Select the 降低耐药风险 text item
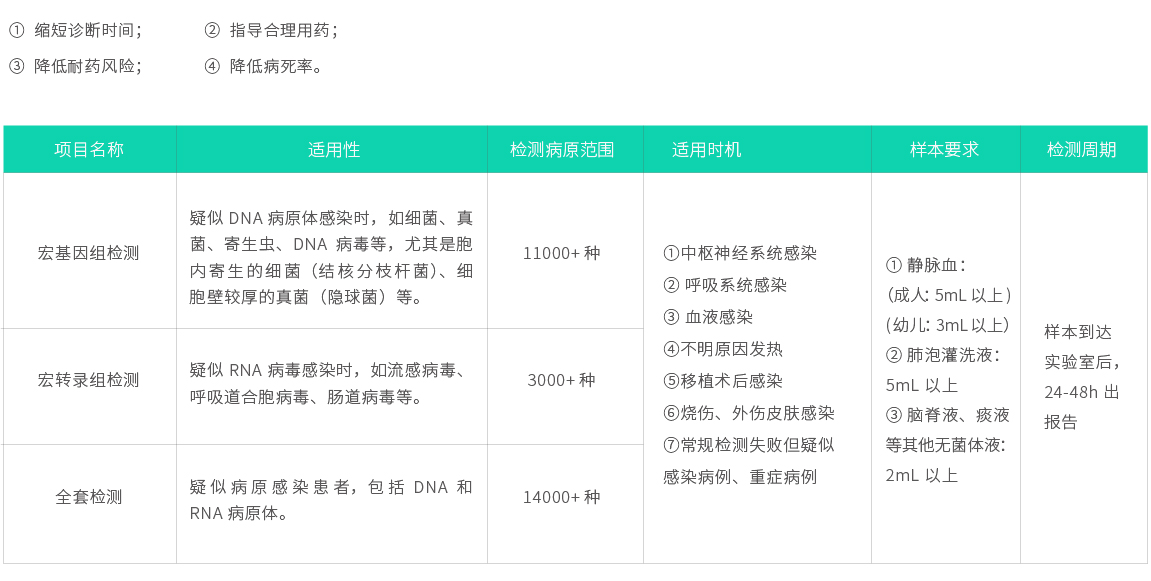Screen dimensions: 1151x581 pos(86,66)
